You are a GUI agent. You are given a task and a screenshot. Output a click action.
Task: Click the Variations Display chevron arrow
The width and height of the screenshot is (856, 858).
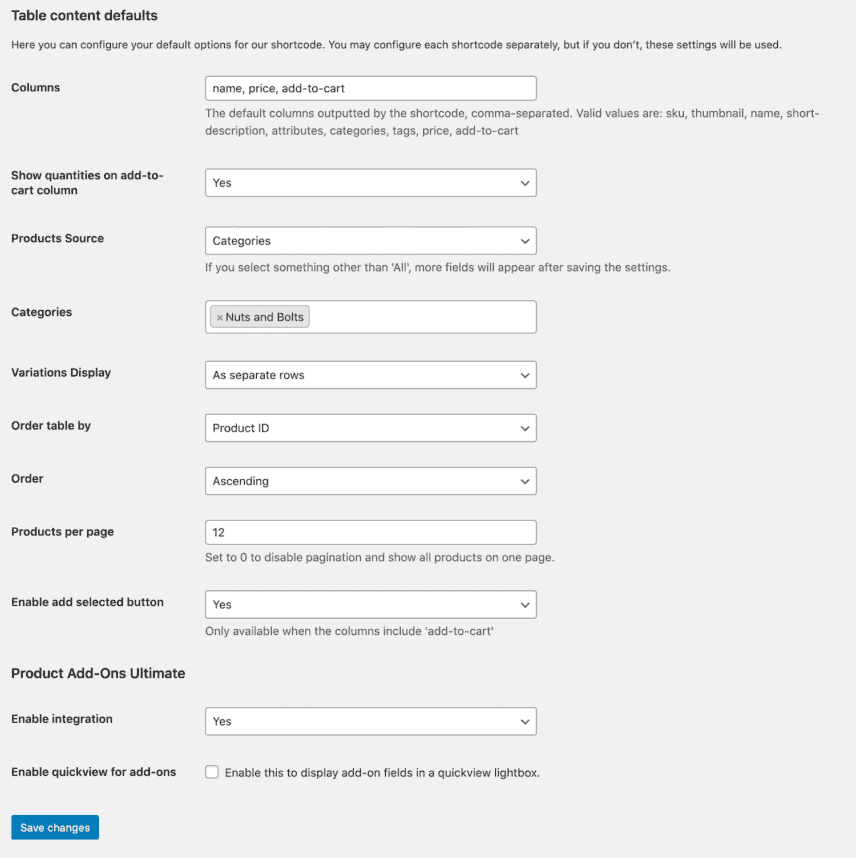pos(524,375)
